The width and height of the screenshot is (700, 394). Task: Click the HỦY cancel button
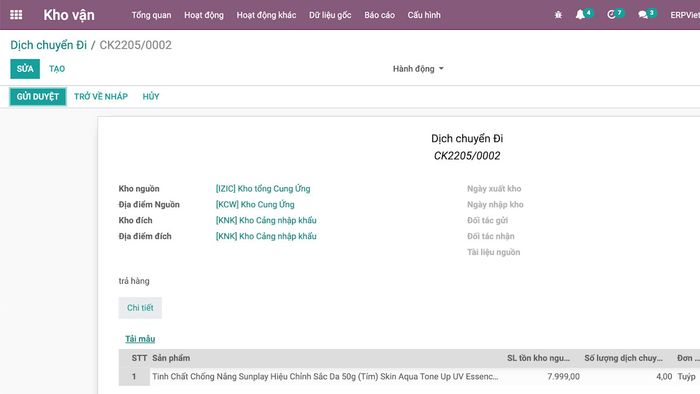[x=151, y=96]
